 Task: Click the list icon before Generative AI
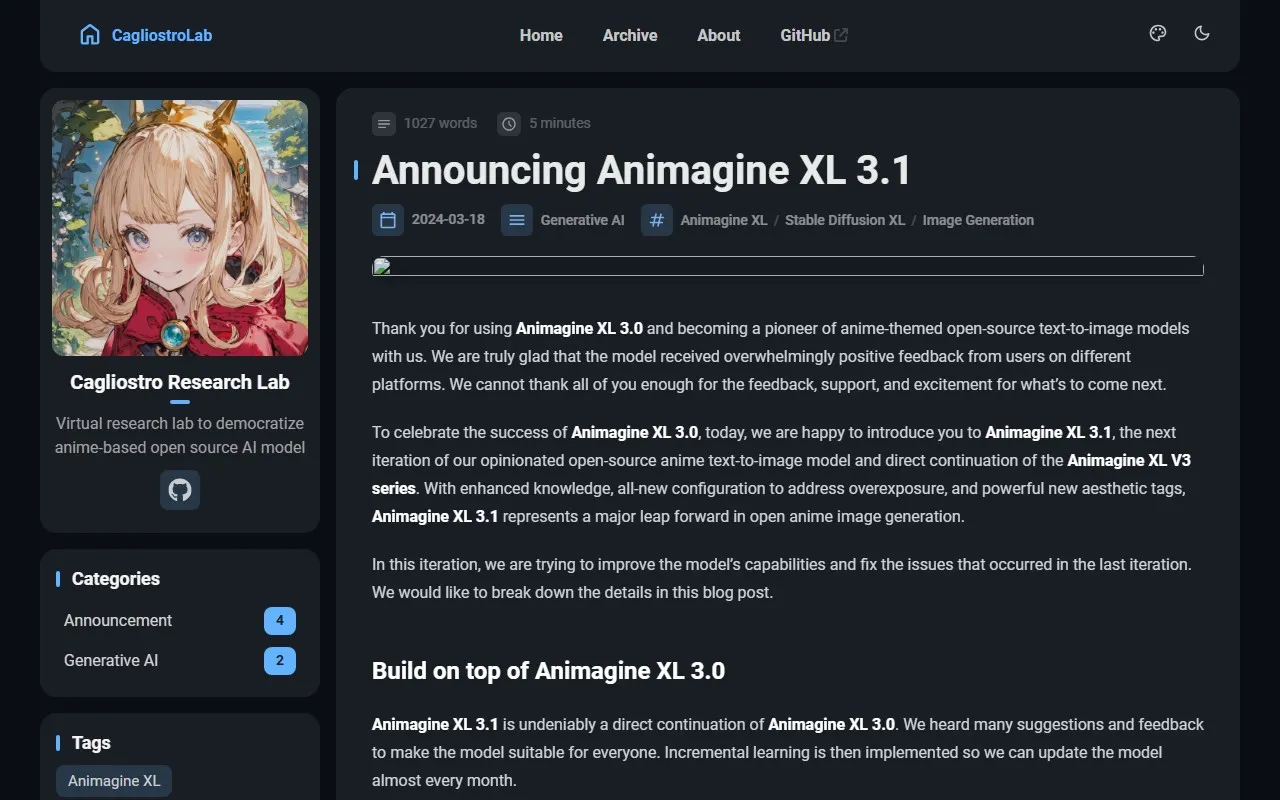(517, 220)
